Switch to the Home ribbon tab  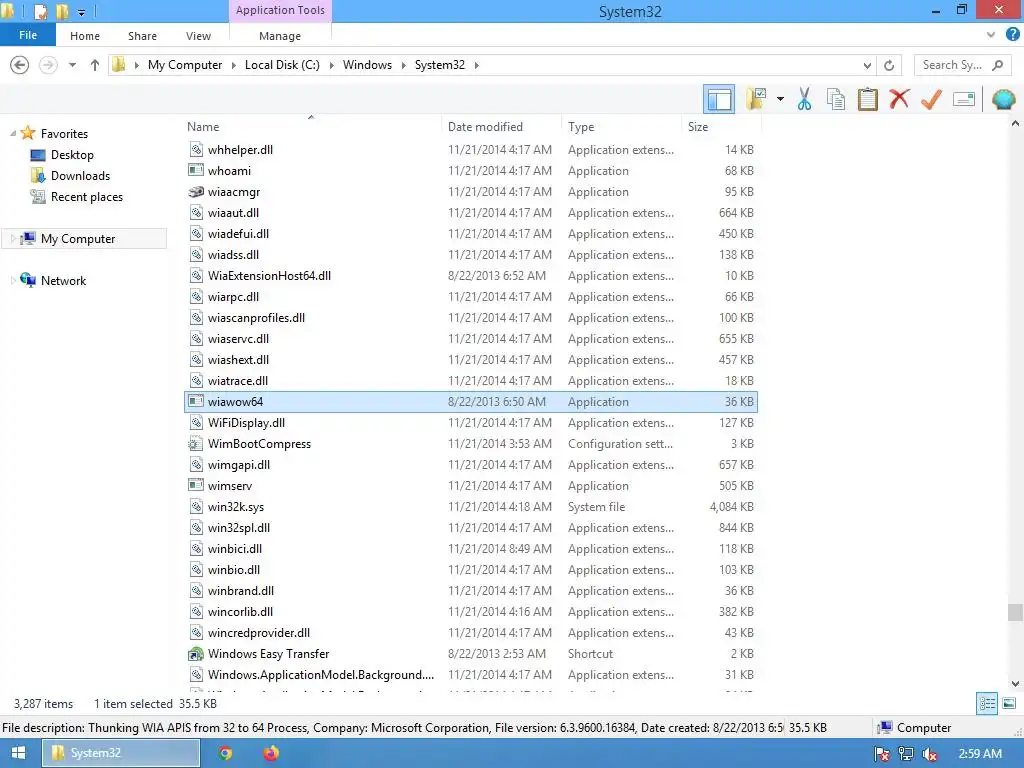tap(85, 36)
